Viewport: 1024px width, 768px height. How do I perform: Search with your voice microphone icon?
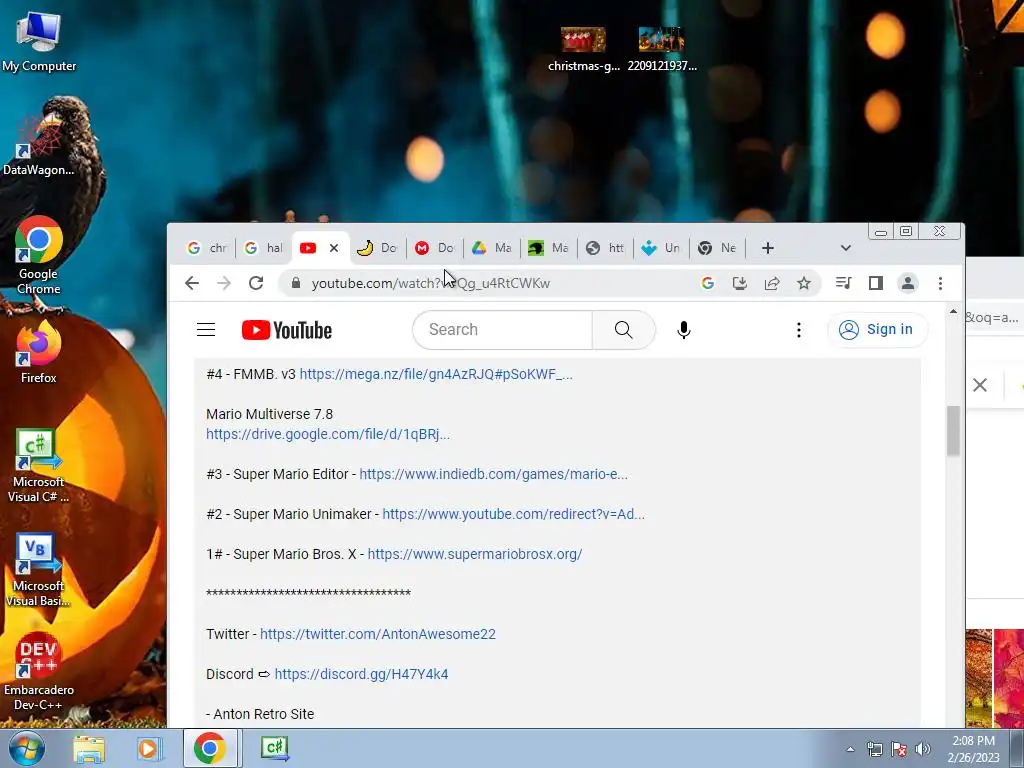pos(684,330)
